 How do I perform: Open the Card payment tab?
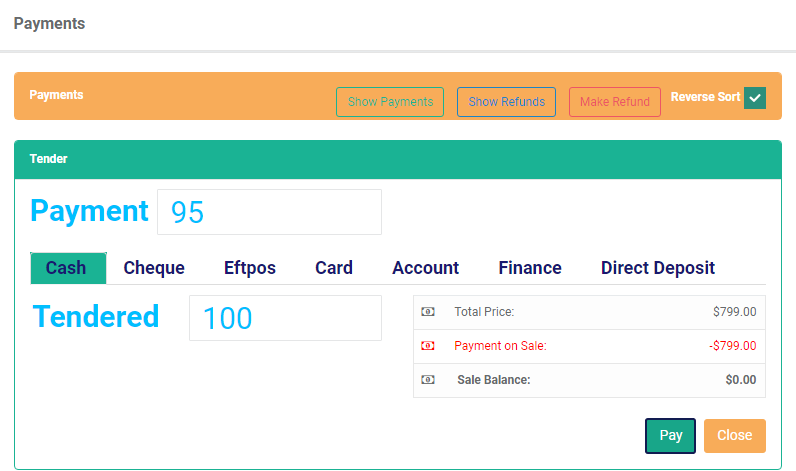pos(334,268)
